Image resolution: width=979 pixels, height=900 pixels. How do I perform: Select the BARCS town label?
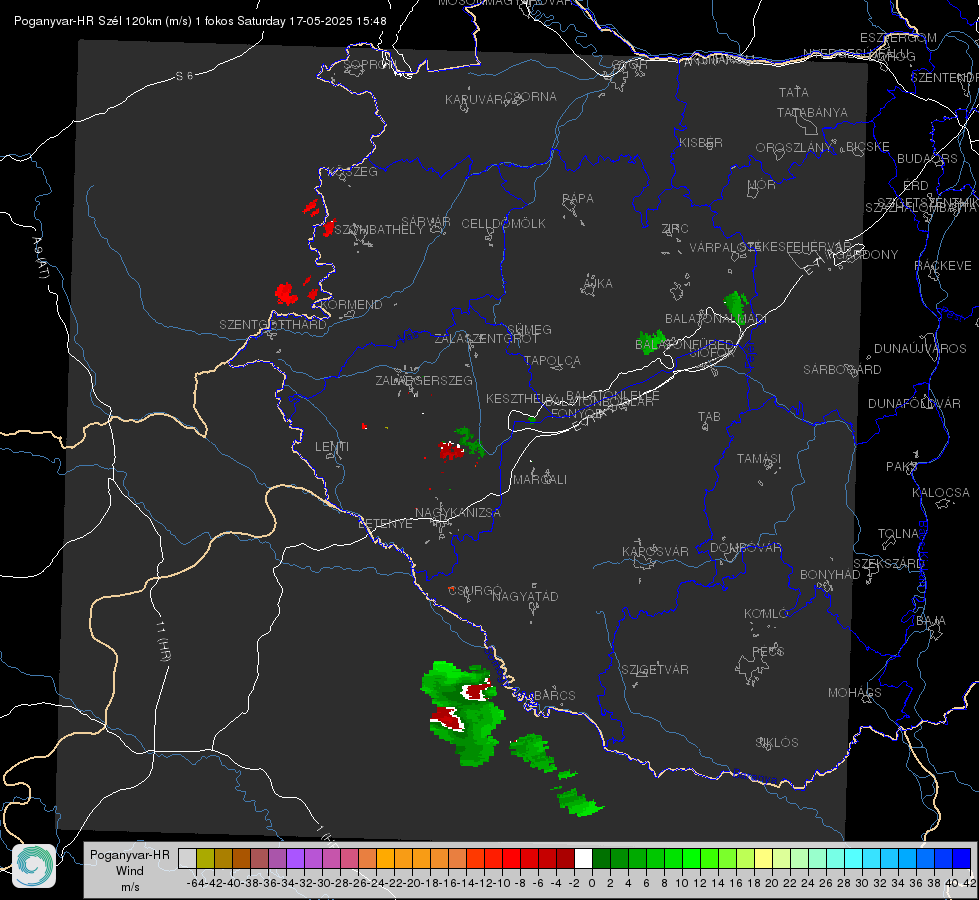coord(555,695)
